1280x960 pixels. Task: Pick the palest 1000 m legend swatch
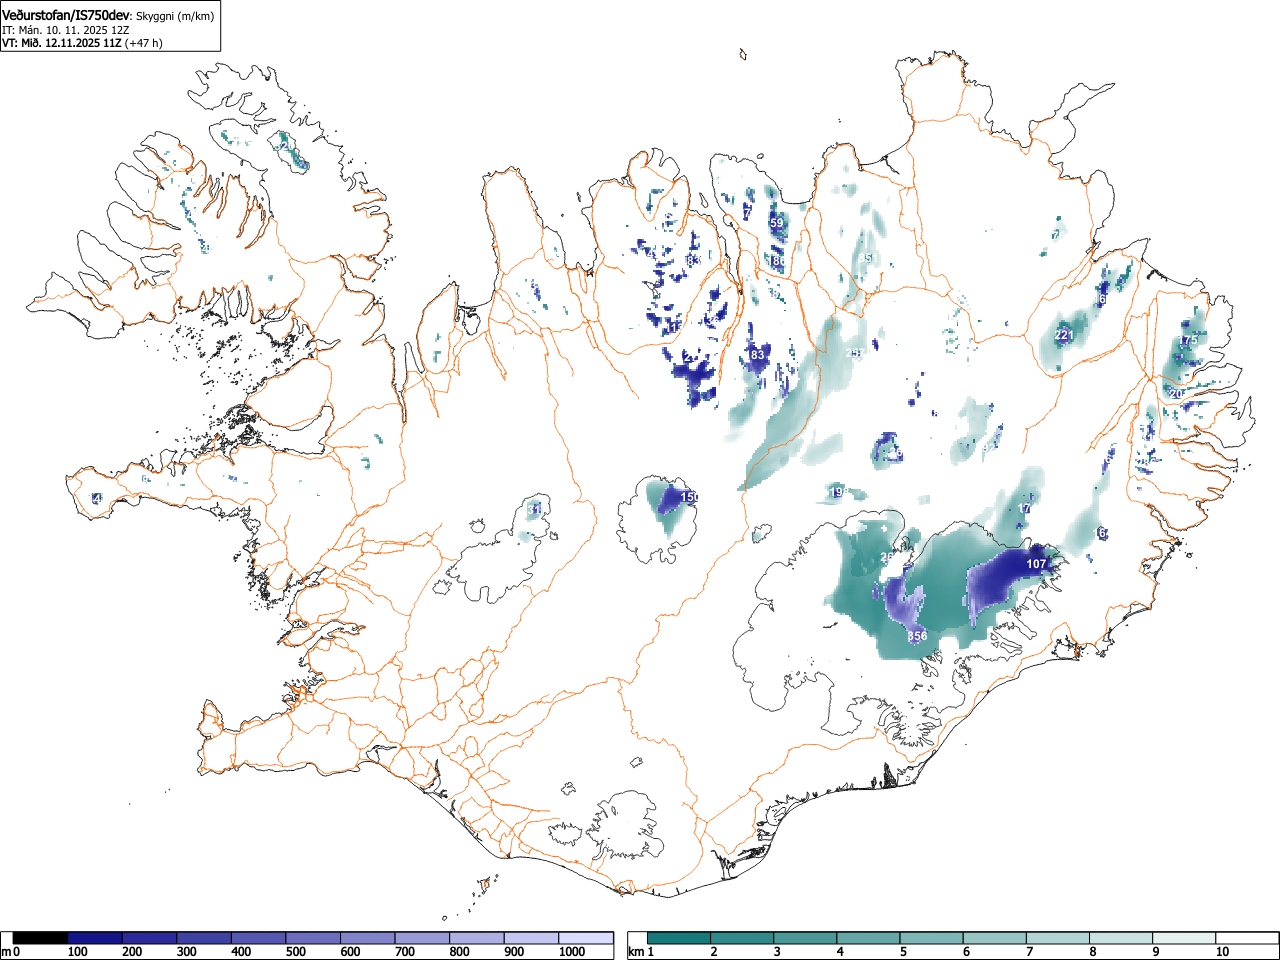click(x=586, y=938)
